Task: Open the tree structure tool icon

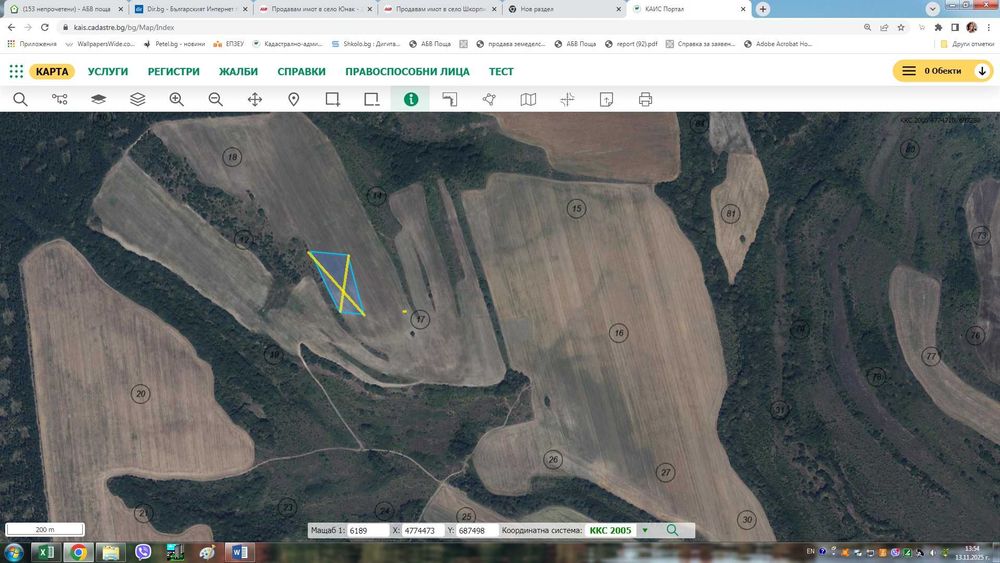Action: click(x=59, y=99)
